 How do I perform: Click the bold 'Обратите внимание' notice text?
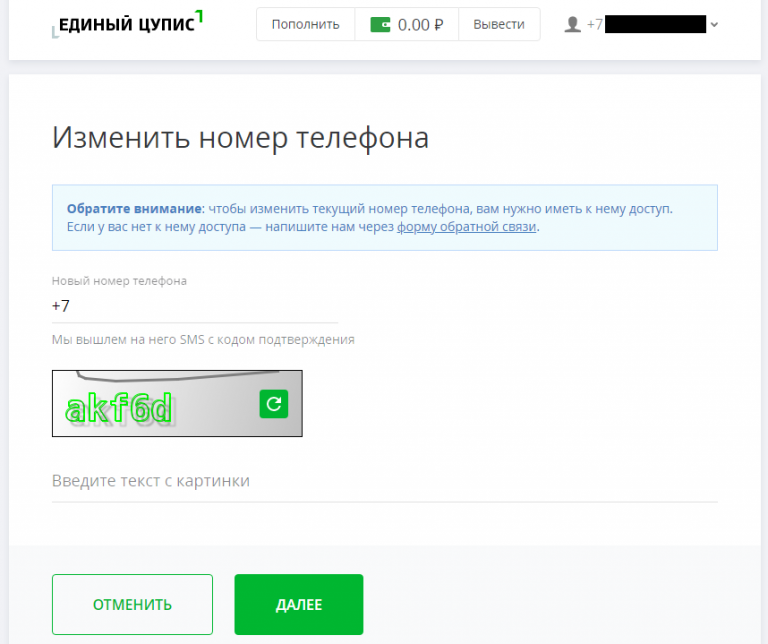tap(134, 209)
